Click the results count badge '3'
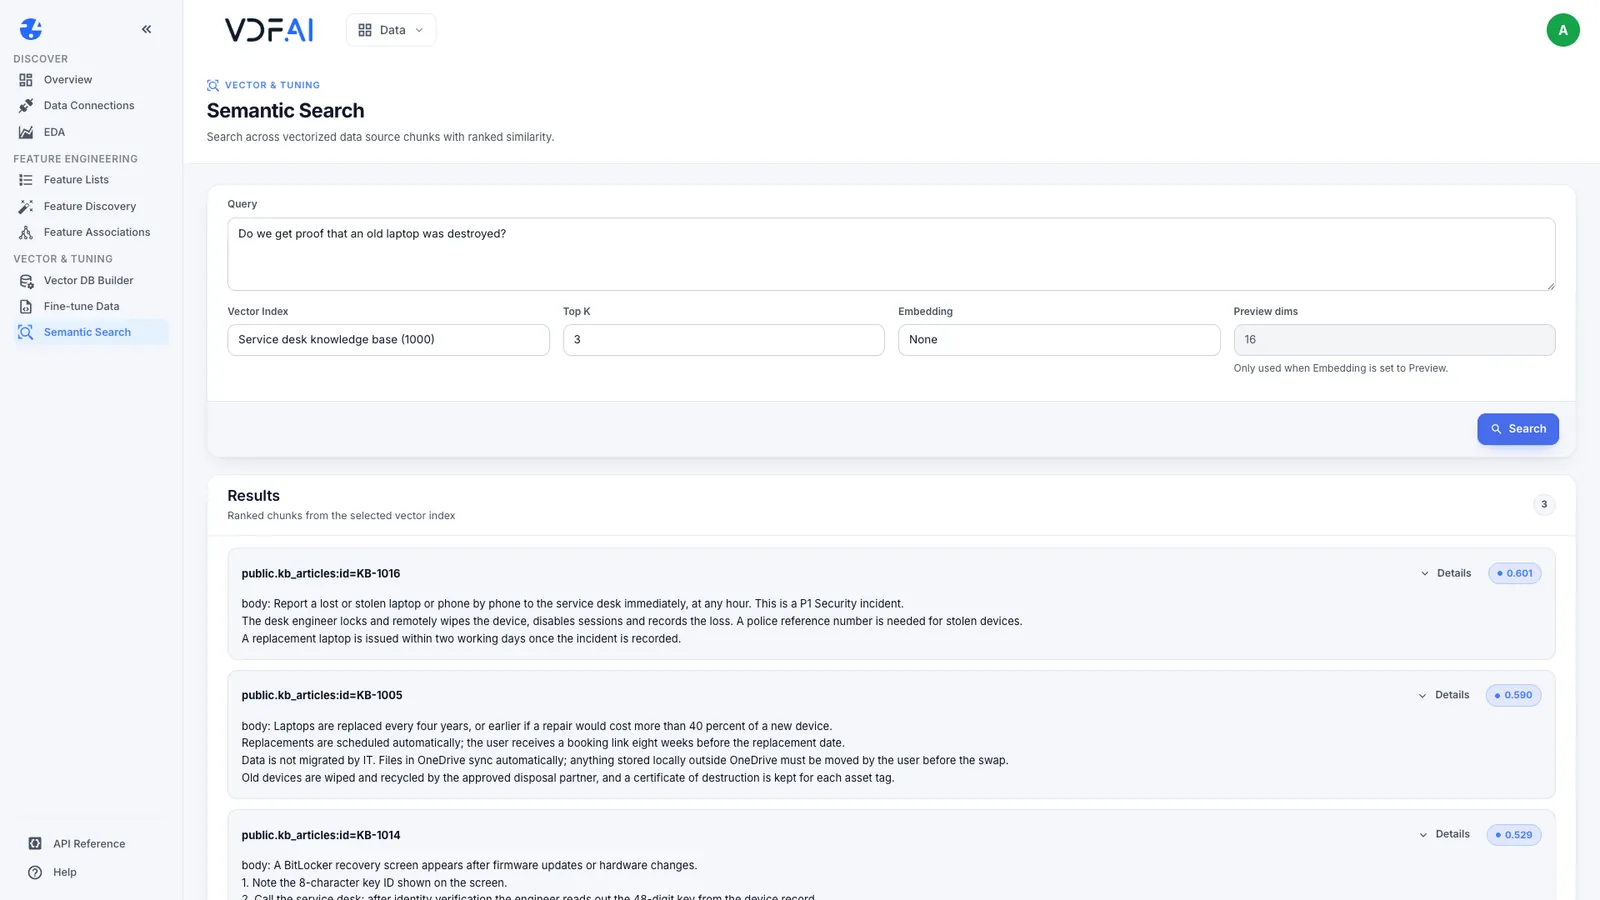1600x900 pixels. tap(1544, 505)
